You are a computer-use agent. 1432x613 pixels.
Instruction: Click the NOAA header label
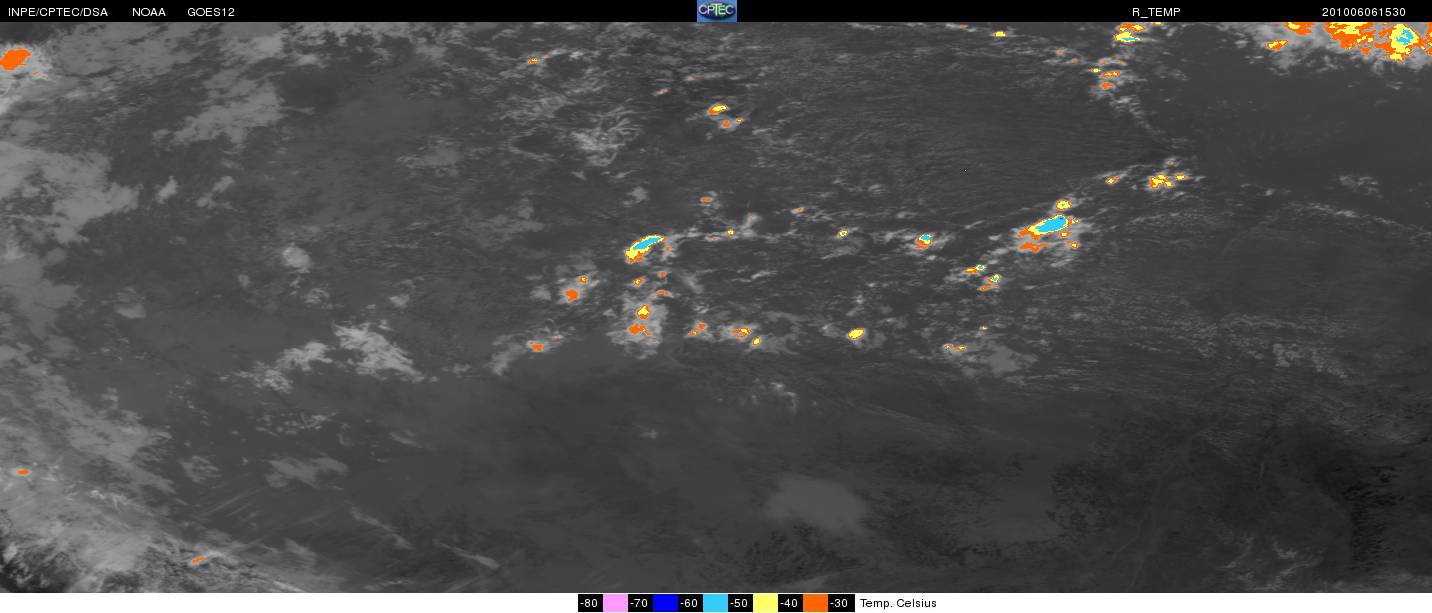click(149, 12)
